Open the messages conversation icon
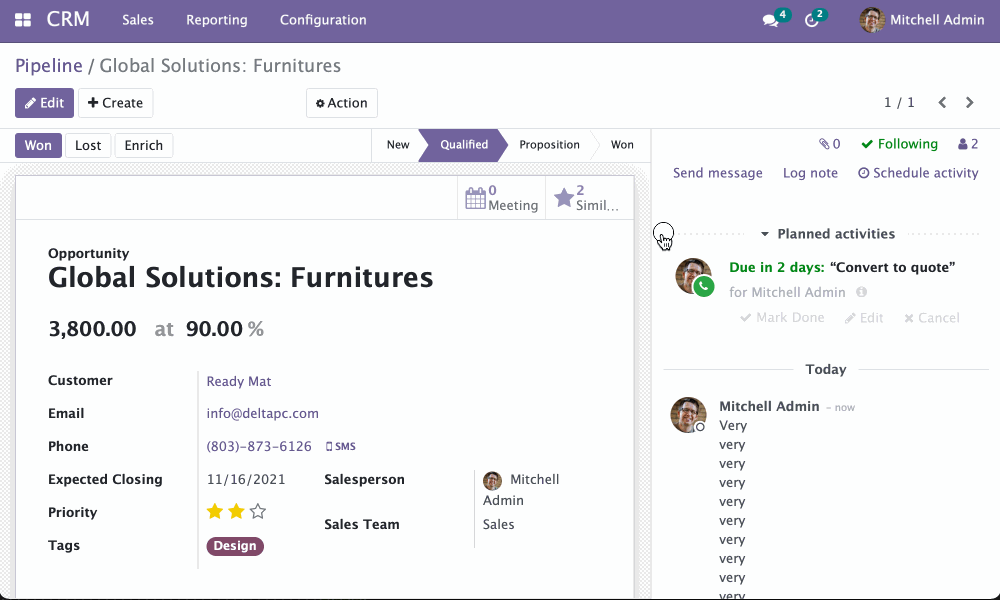Screen dimensions: 1000x600 click(770, 19)
